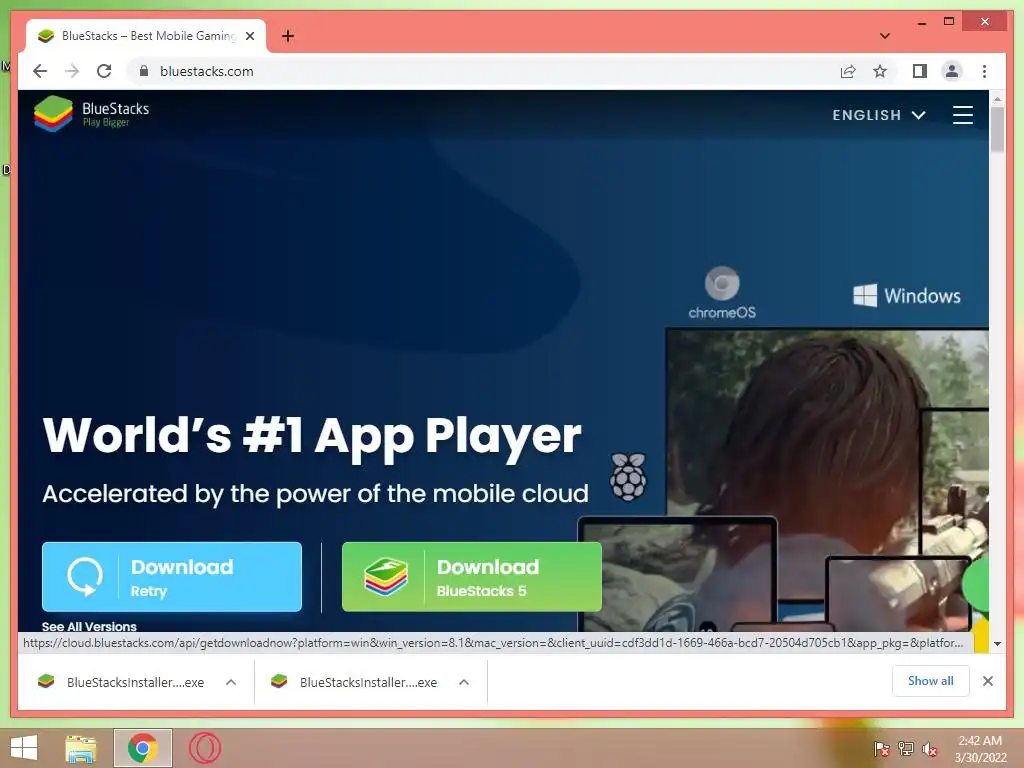This screenshot has width=1024, height=768.
Task: Click the page vertical scrollbar thumb
Action: [x=997, y=129]
